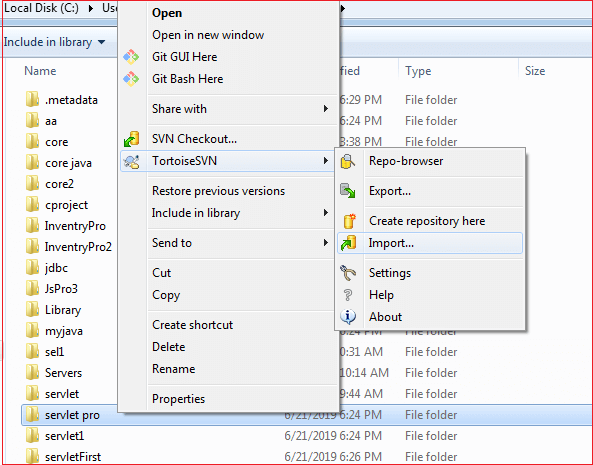Open the Include in library toolbar dropdown
Viewport: 593px width, 465px height.
tap(54, 42)
